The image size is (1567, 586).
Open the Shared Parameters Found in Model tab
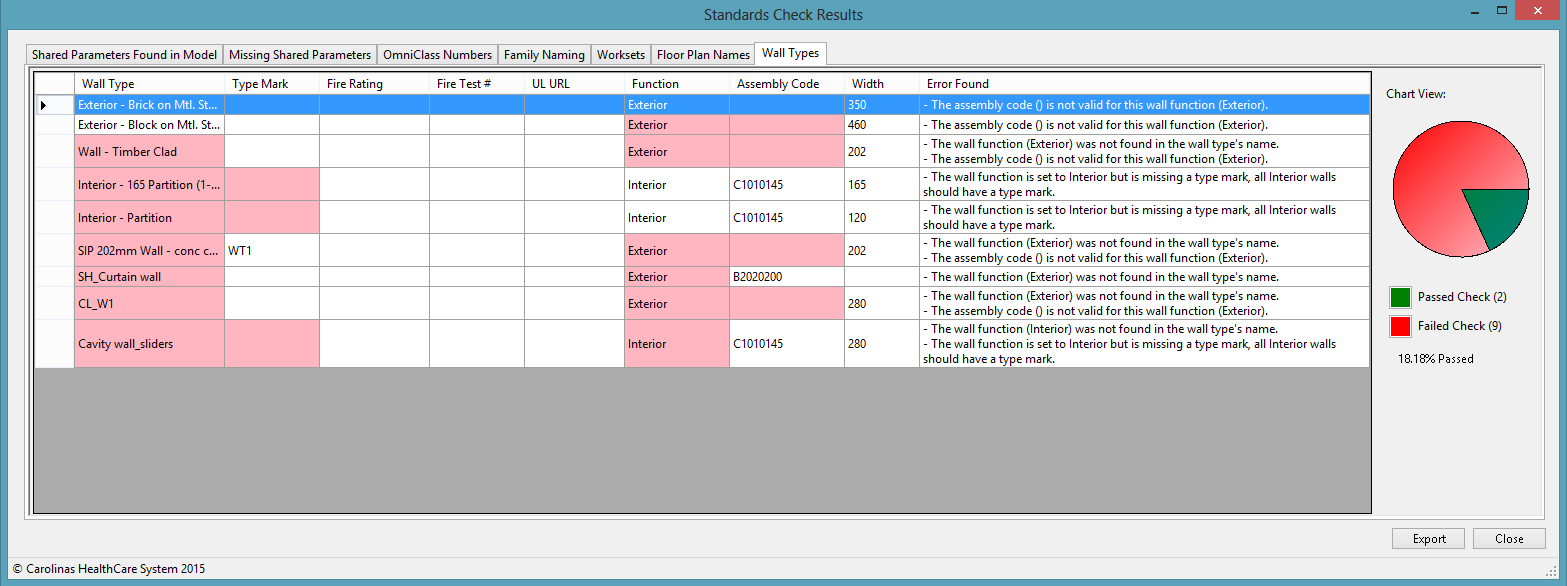(123, 54)
